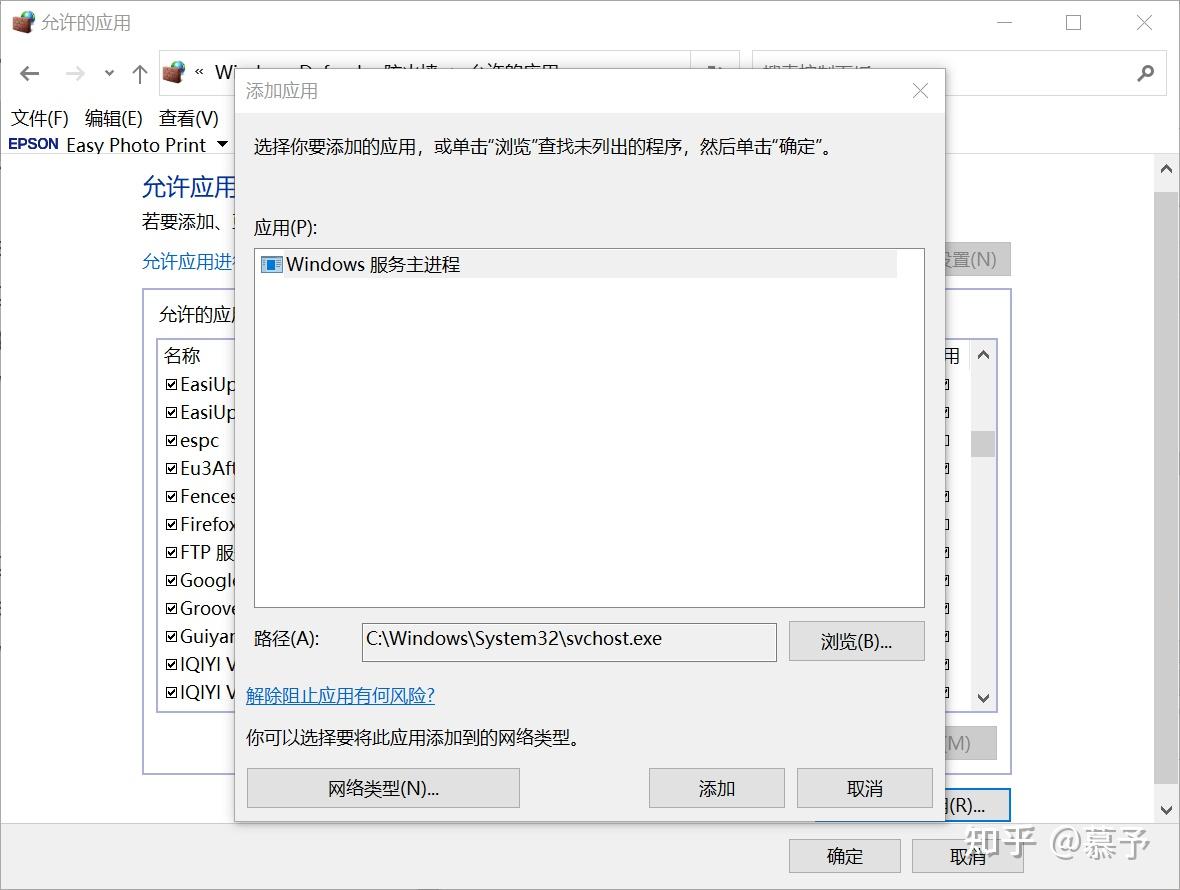
Task: Toggle the second IQIYI checkbox
Action: point(171,692)
